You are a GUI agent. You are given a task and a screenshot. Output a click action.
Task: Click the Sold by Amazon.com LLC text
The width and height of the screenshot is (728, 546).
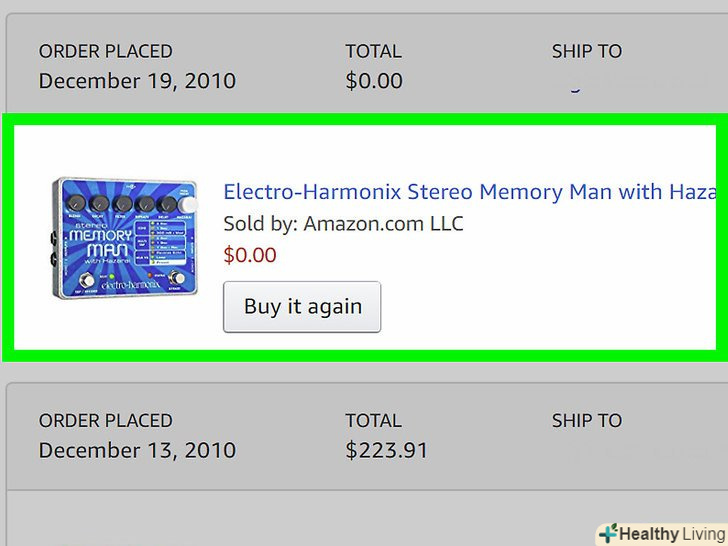pos(343,223)
